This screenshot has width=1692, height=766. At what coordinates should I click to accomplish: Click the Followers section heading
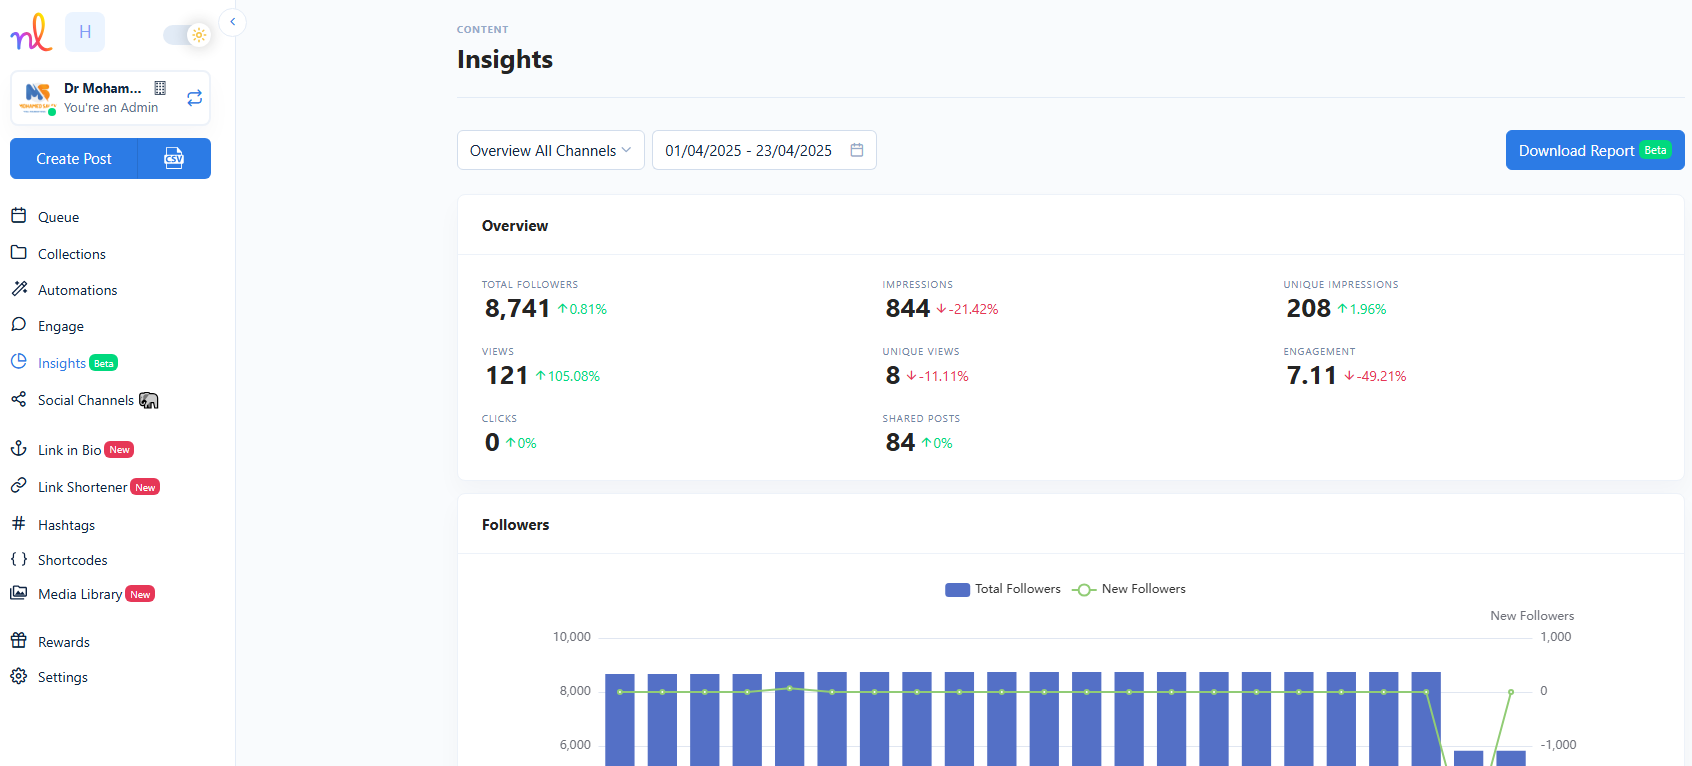(x=515, y=525)
